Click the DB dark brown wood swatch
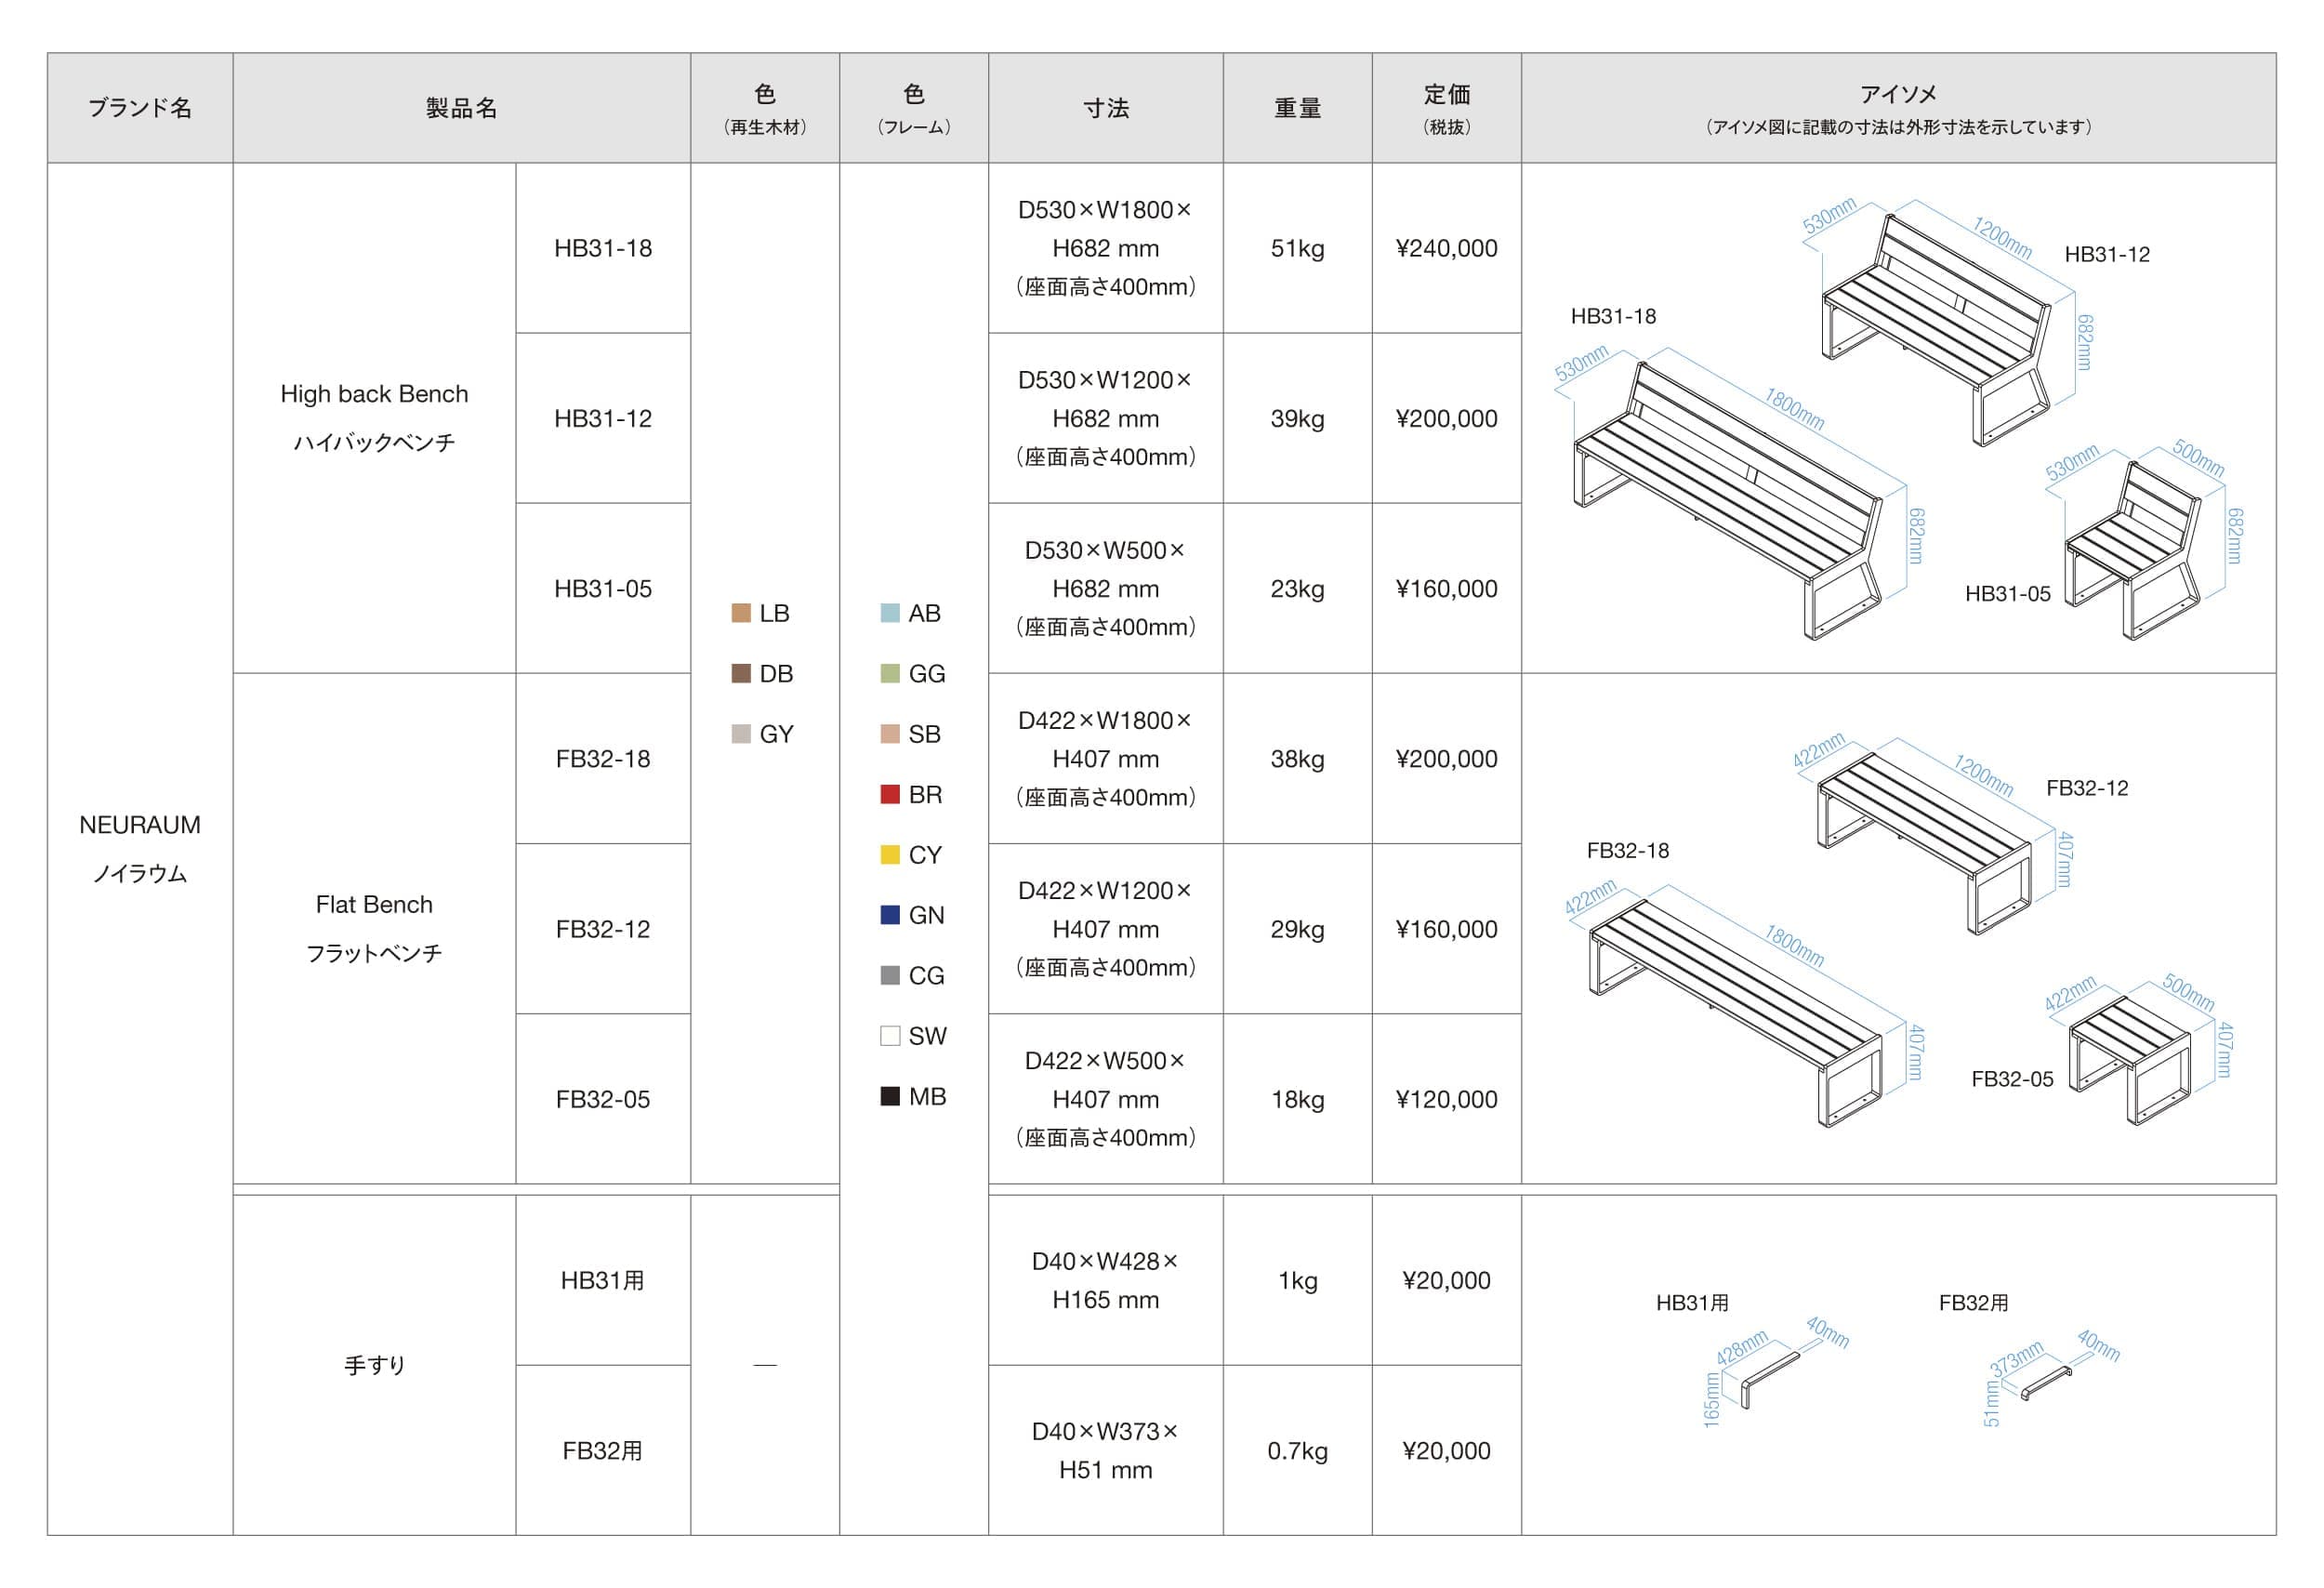The width and height of the screenshot is (2324, 1588). (741, 674)
